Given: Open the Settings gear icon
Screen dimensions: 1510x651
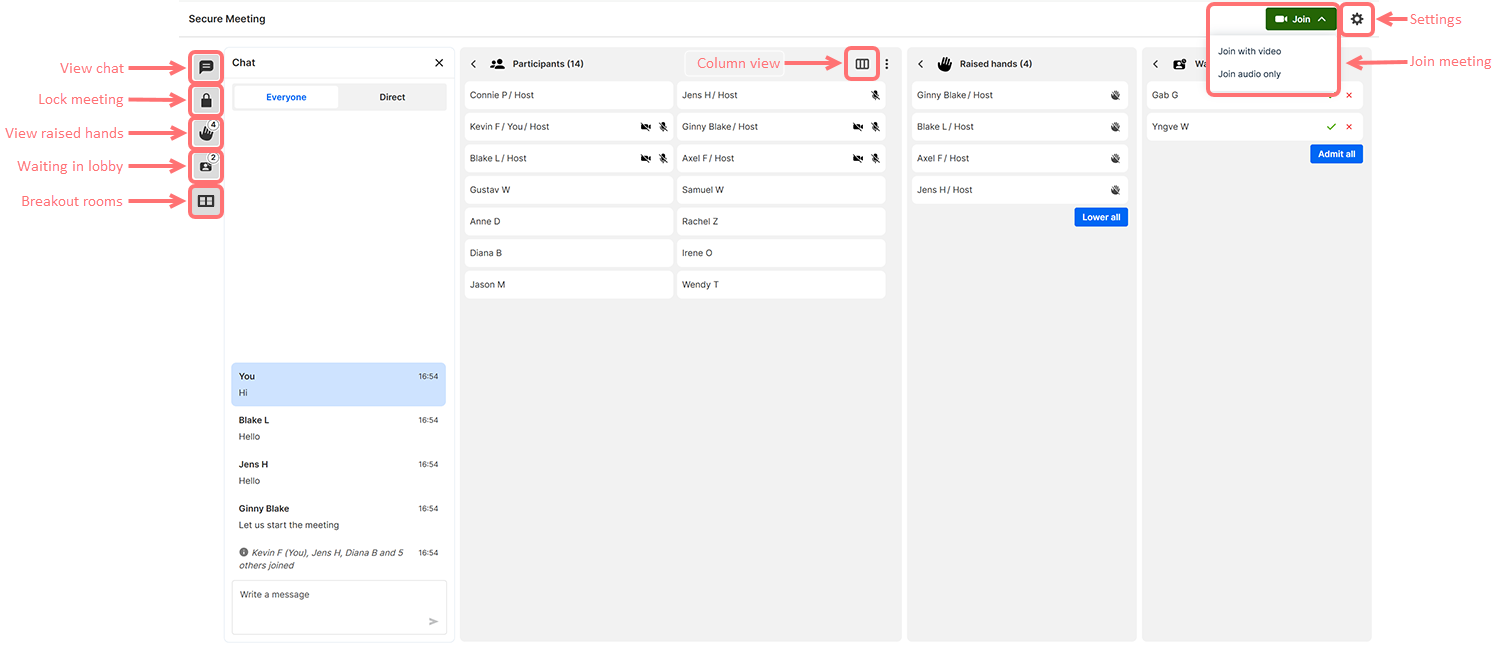Looking at the screenshot, I should click(x=1356, y=19).
